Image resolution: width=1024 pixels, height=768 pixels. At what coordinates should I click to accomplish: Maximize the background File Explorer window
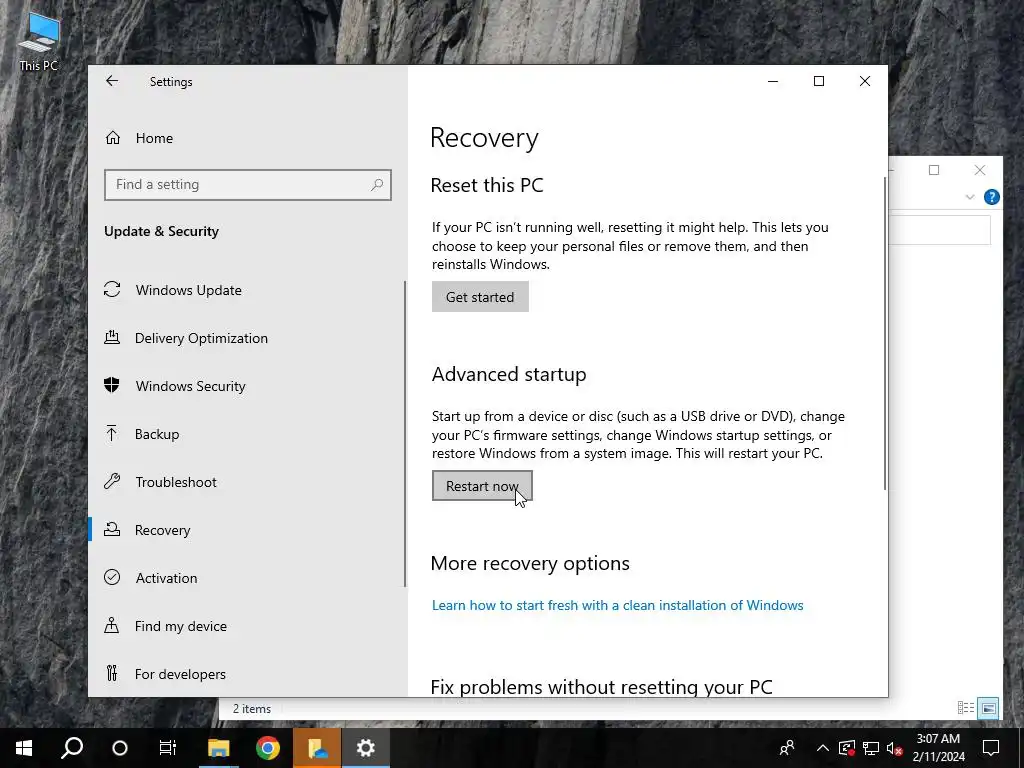[x=934, y=170]
